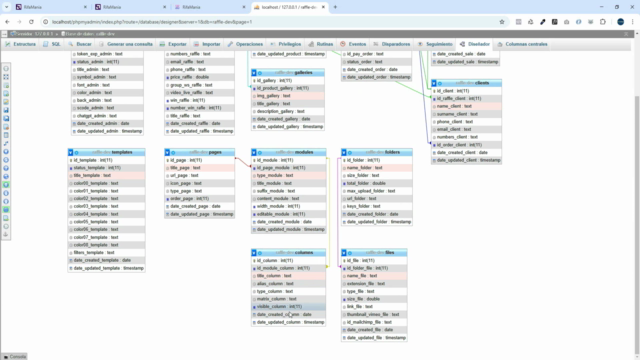The height and width of the screenshot is (360, 640).
Task: Switch to the first RifaMania browser tab
Action: pyautogui.click(x=50, y=7)
